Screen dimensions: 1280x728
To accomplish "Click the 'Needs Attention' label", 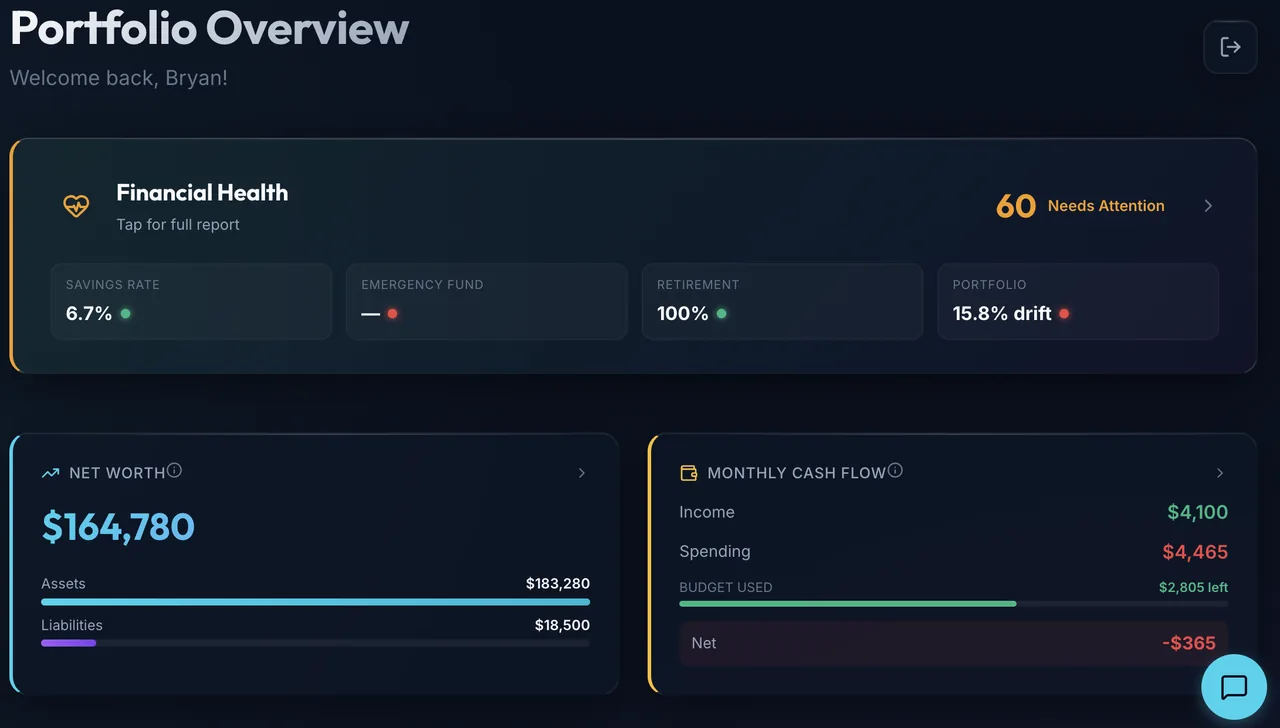I will tap(1106, 206).
